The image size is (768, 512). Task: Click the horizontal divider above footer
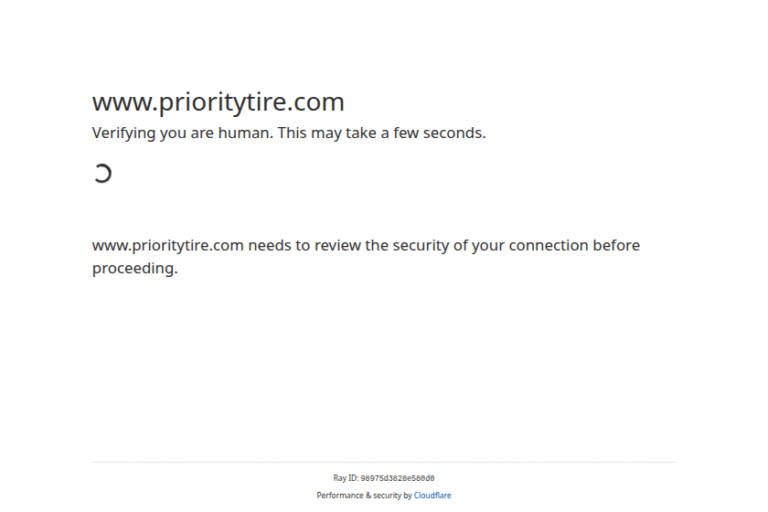tap(384, 462)
